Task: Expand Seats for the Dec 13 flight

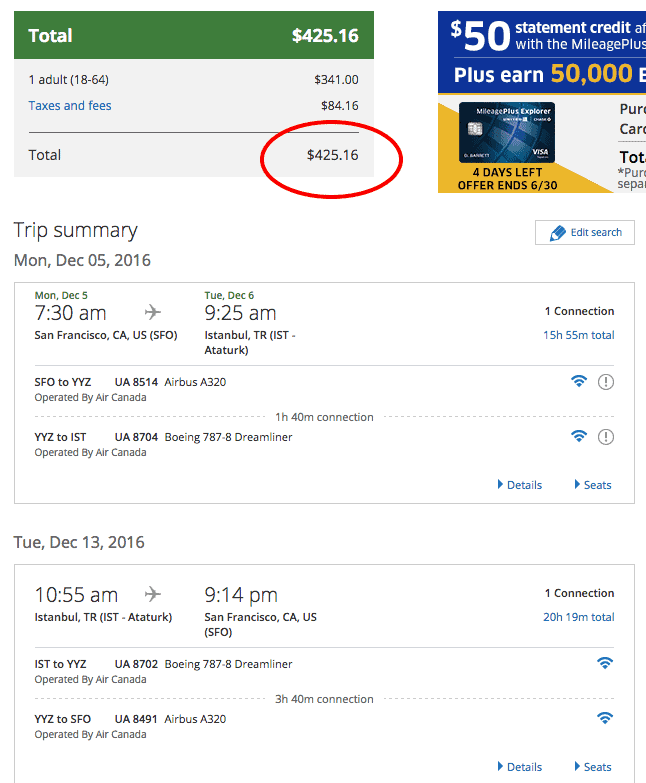Action: [593, 767]
